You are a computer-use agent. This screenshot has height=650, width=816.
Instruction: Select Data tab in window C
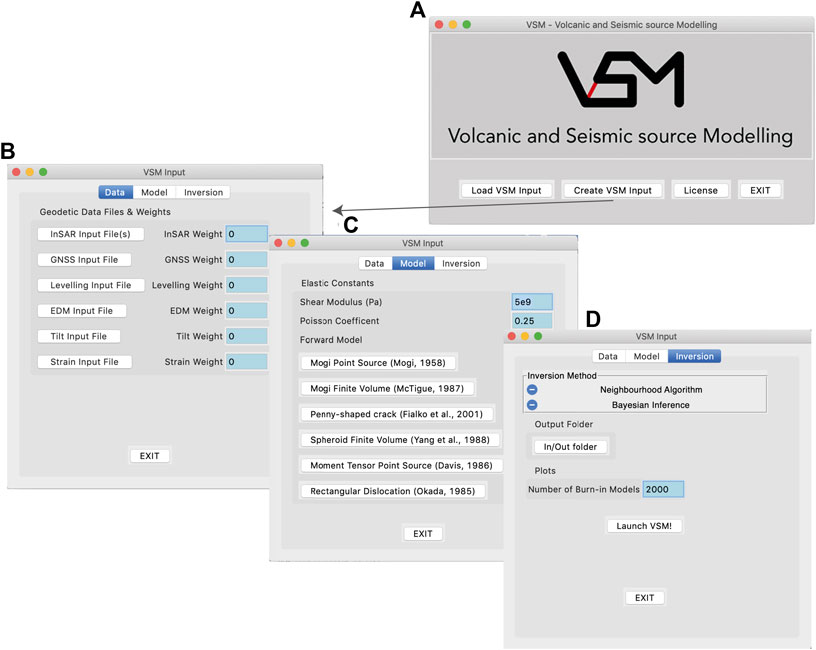point(374,263)
